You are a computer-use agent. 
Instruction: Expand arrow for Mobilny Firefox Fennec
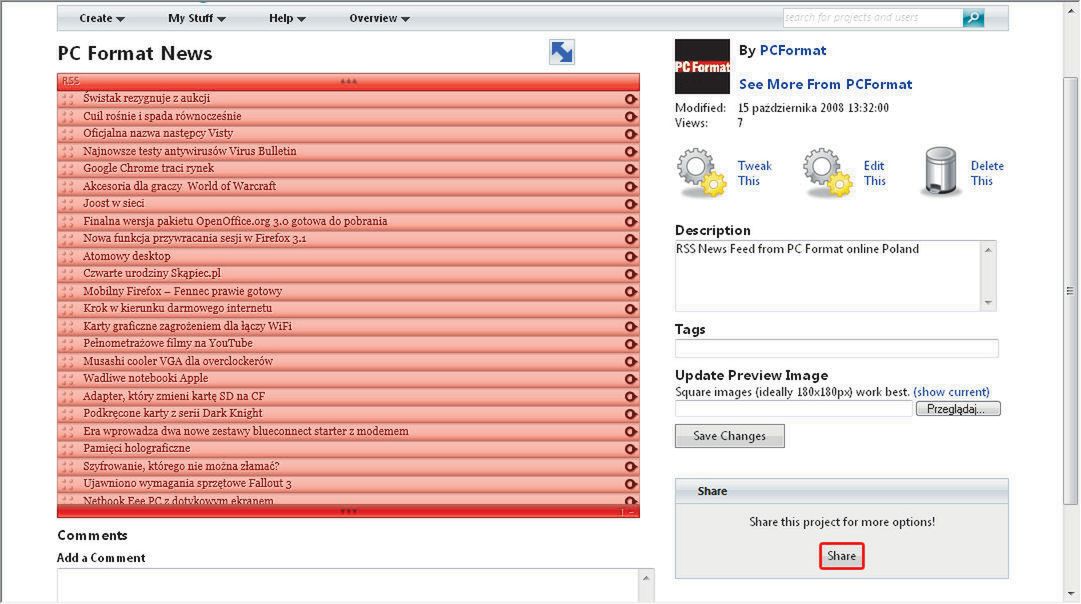coord(630,292)
